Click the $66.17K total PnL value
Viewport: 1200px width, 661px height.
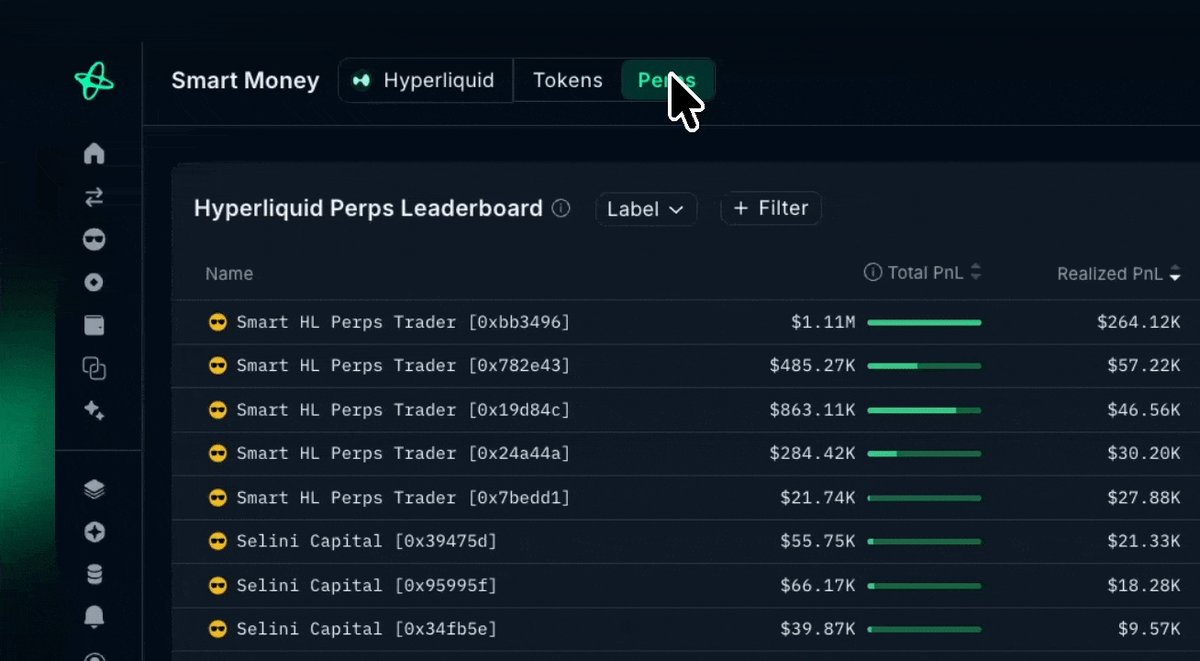point(818,585)
